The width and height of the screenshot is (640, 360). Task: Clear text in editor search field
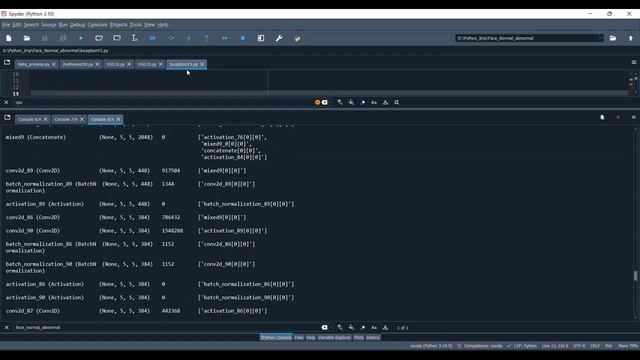[324, 102]
